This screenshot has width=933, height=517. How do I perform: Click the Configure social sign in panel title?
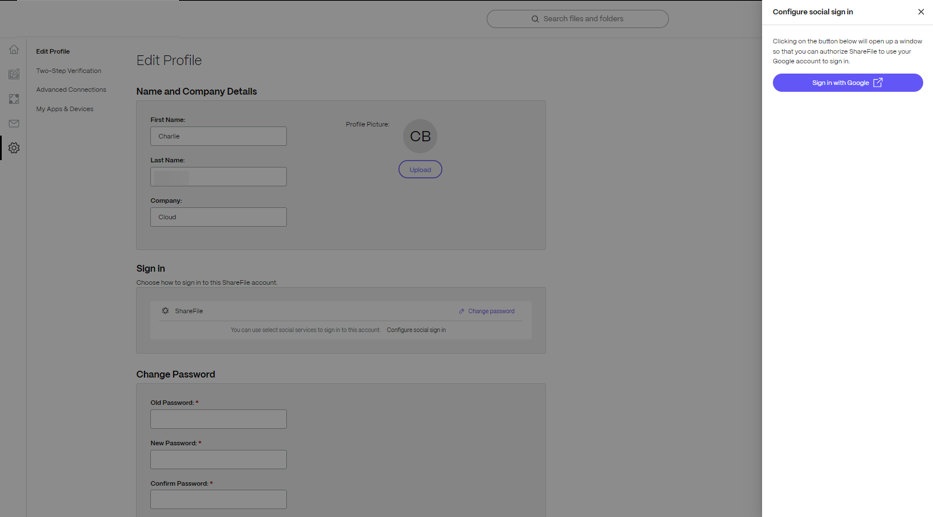coord(812,12)
